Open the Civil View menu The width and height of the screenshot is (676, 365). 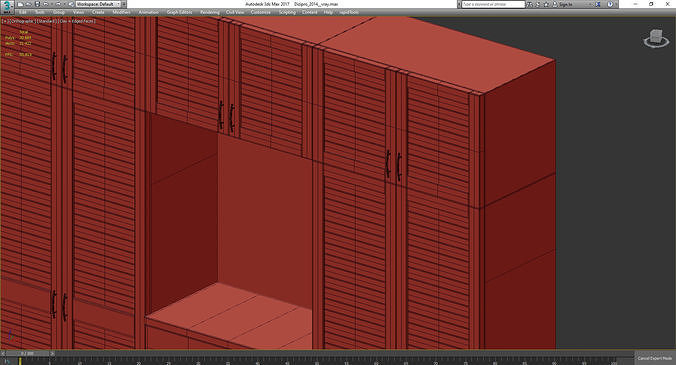click(235, 12)
